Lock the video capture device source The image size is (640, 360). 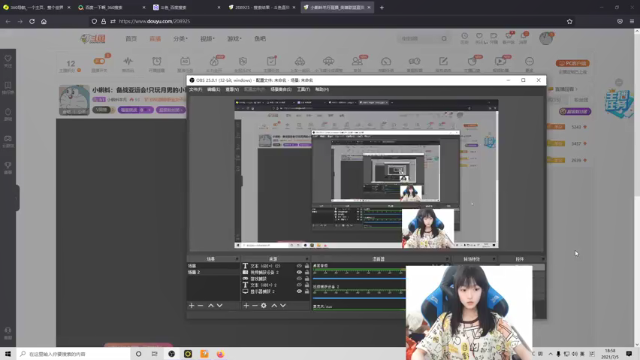pyautogui.click(x=307, y=272)
